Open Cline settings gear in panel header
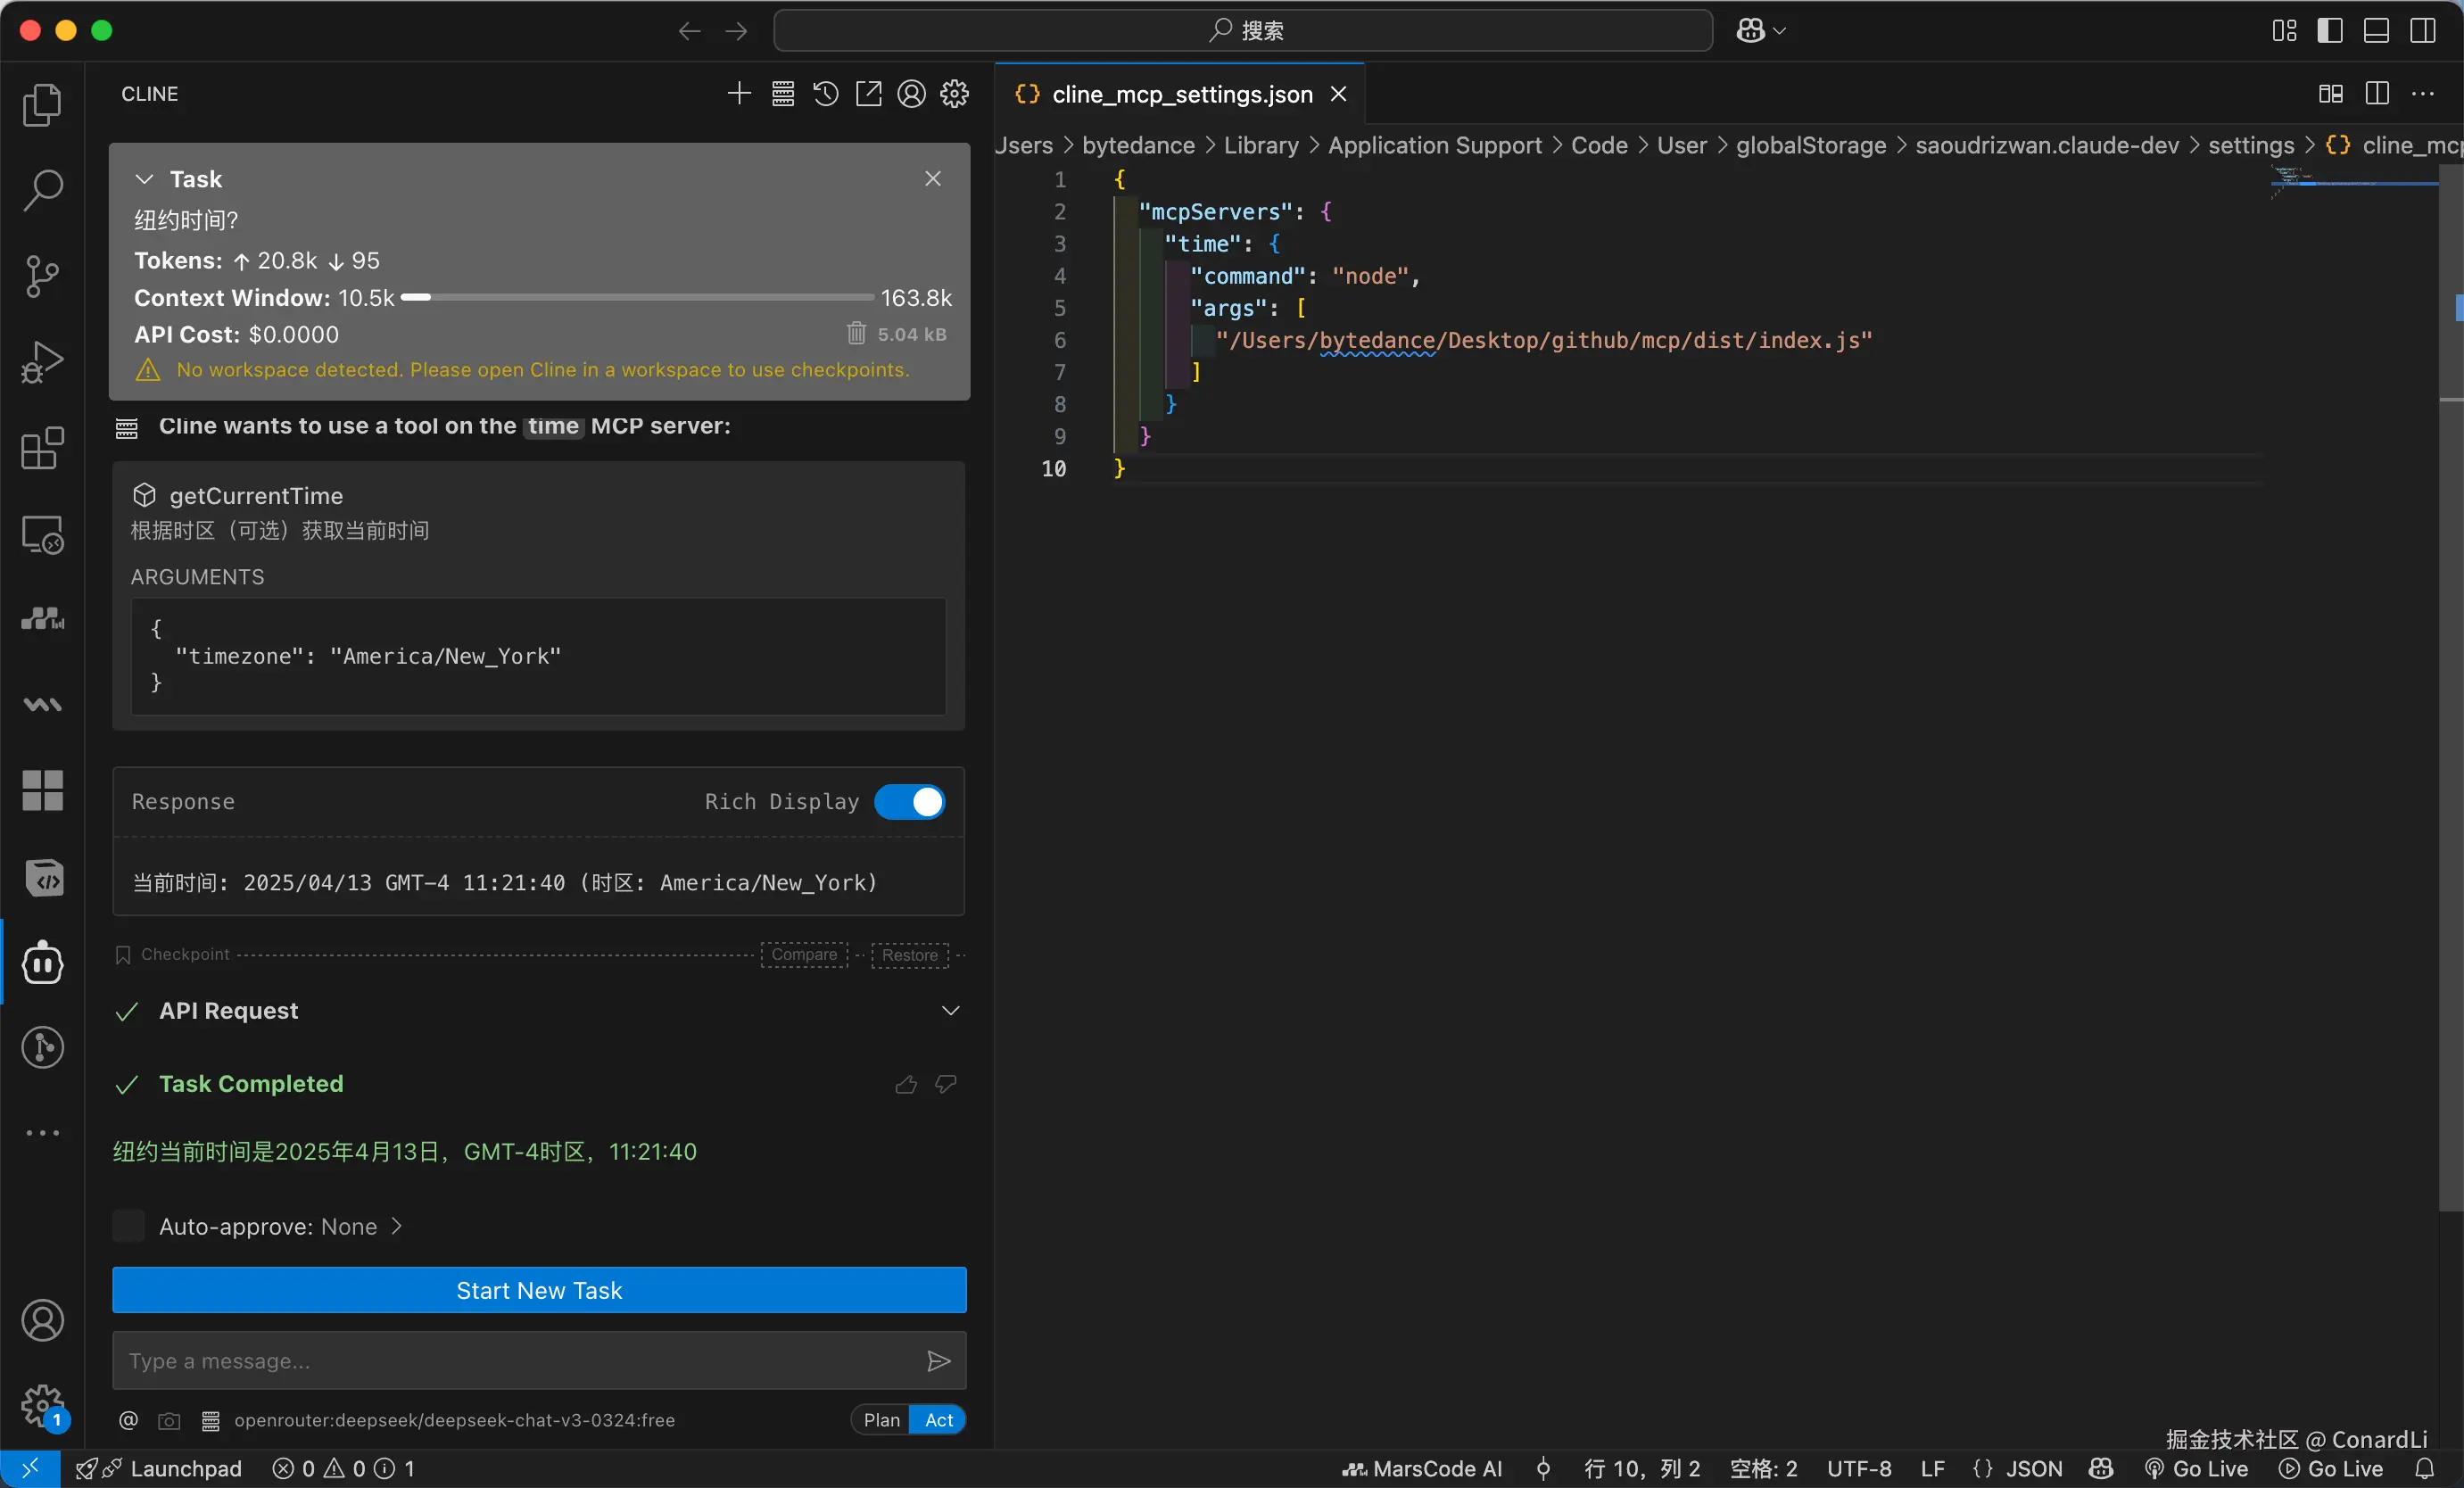This screenshot has height=1488, width=2464. (x=954, y=94)
